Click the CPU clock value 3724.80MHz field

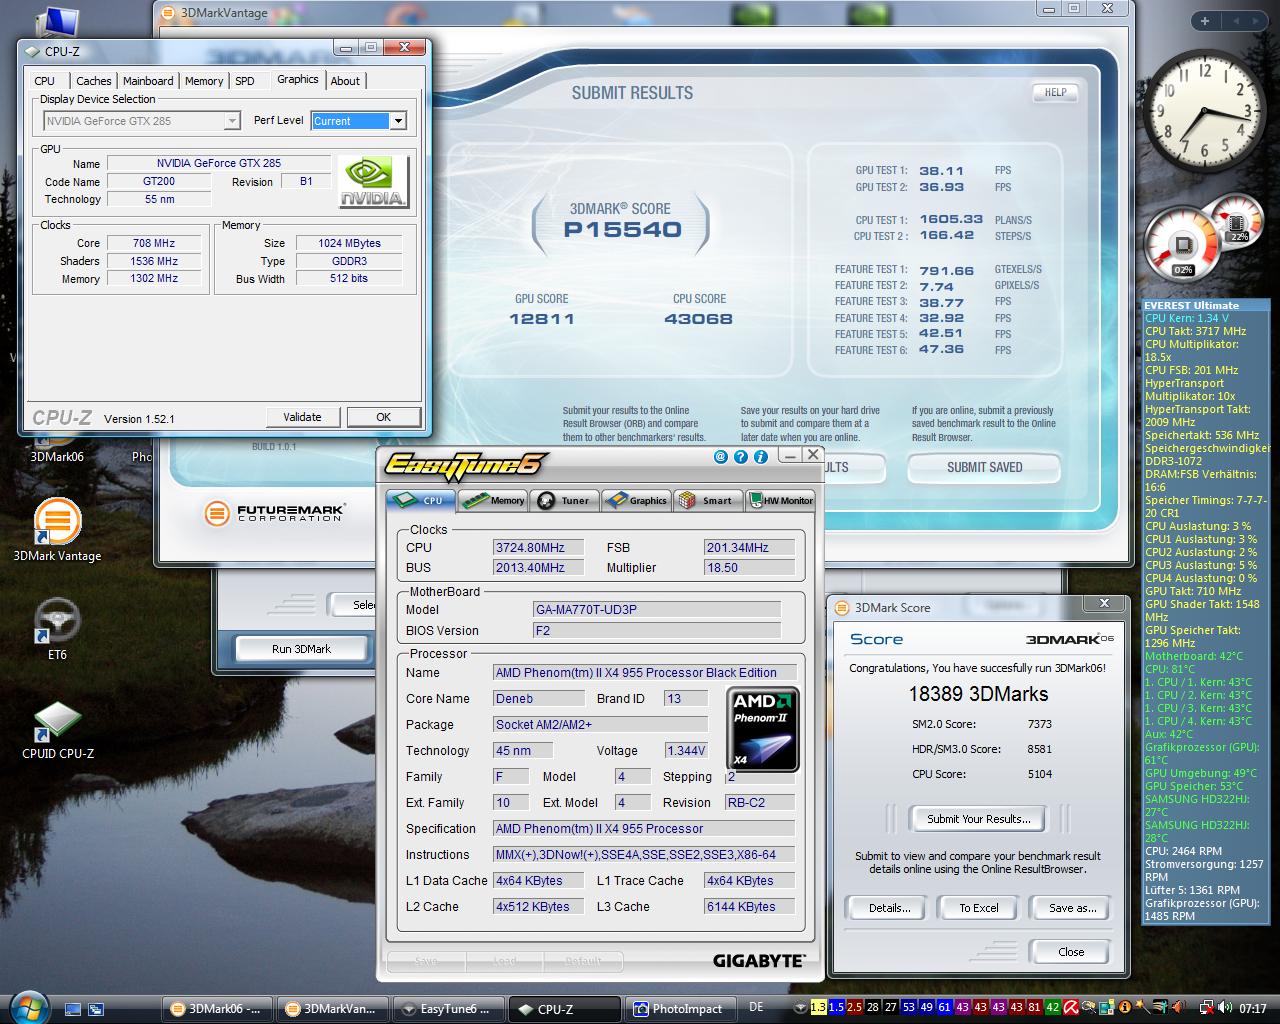539,547
